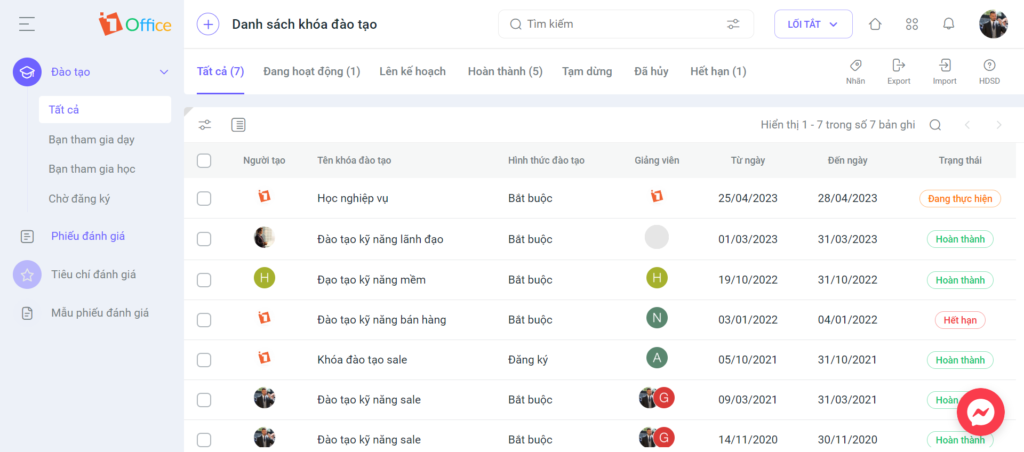Check Đào tạo kỹ năng lãnh đạo checkbox
Image resolution: width=1024 pixels, height=452 pixels.
pos(204,239)
